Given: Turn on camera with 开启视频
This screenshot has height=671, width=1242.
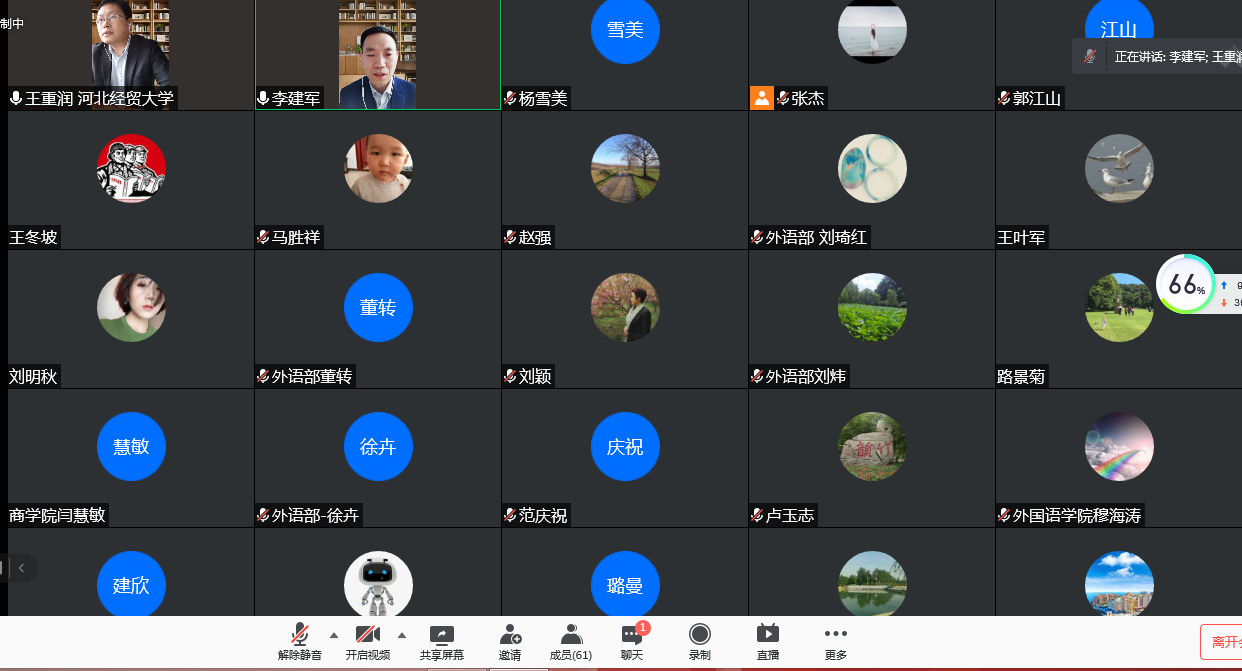Looking at the screenshot, I should [x=367, y=642].
